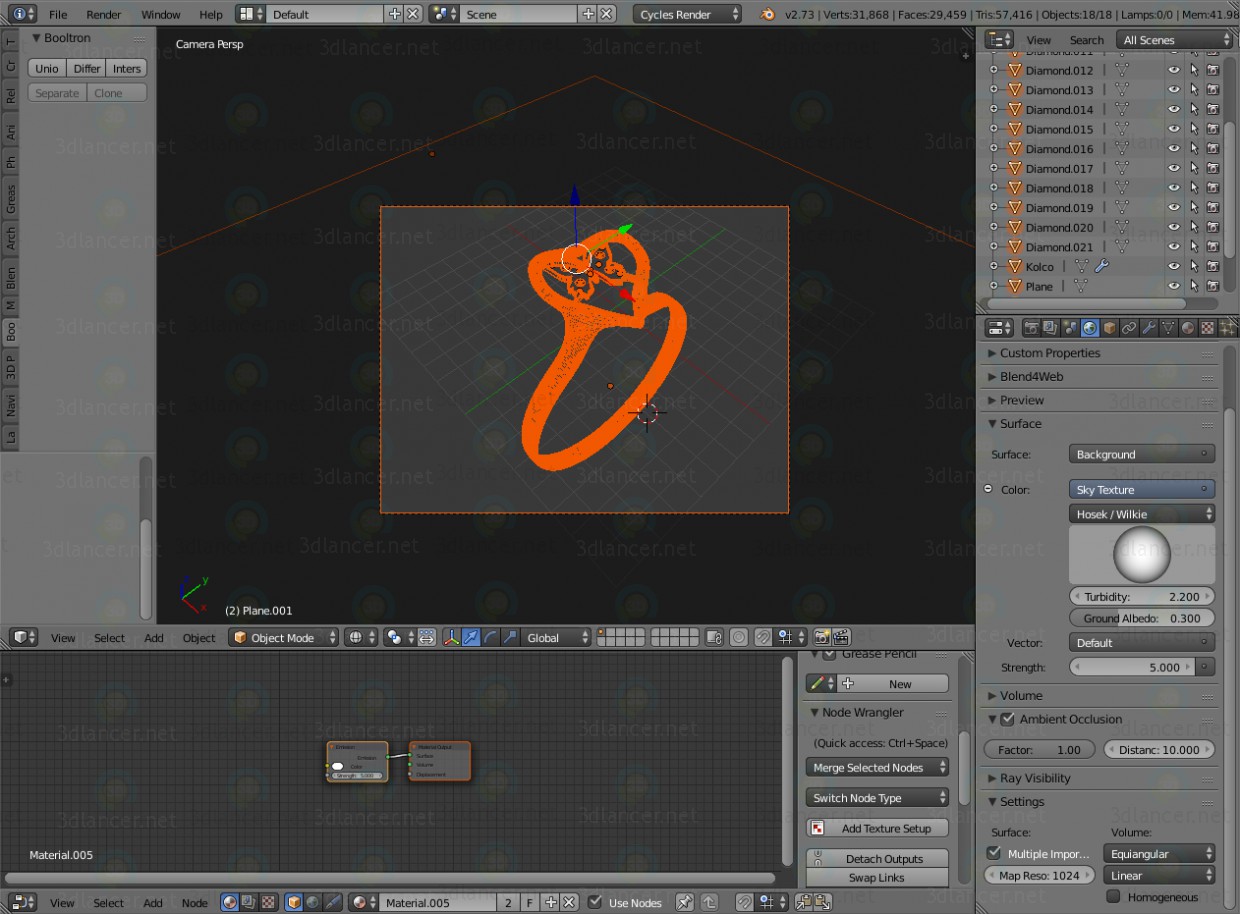Click the Detach Outputs button

tap(877, 859)
